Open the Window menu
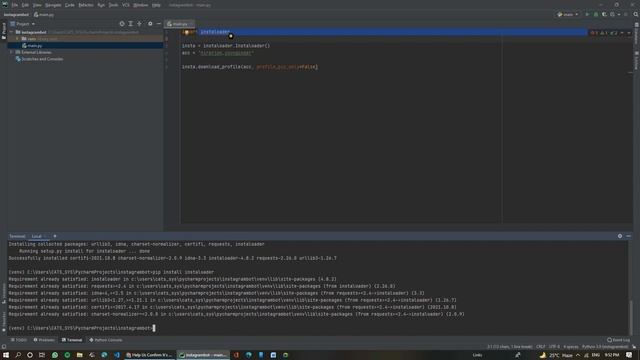The height and width of the screenshot is (360, 640). click(x=141, y=5)
